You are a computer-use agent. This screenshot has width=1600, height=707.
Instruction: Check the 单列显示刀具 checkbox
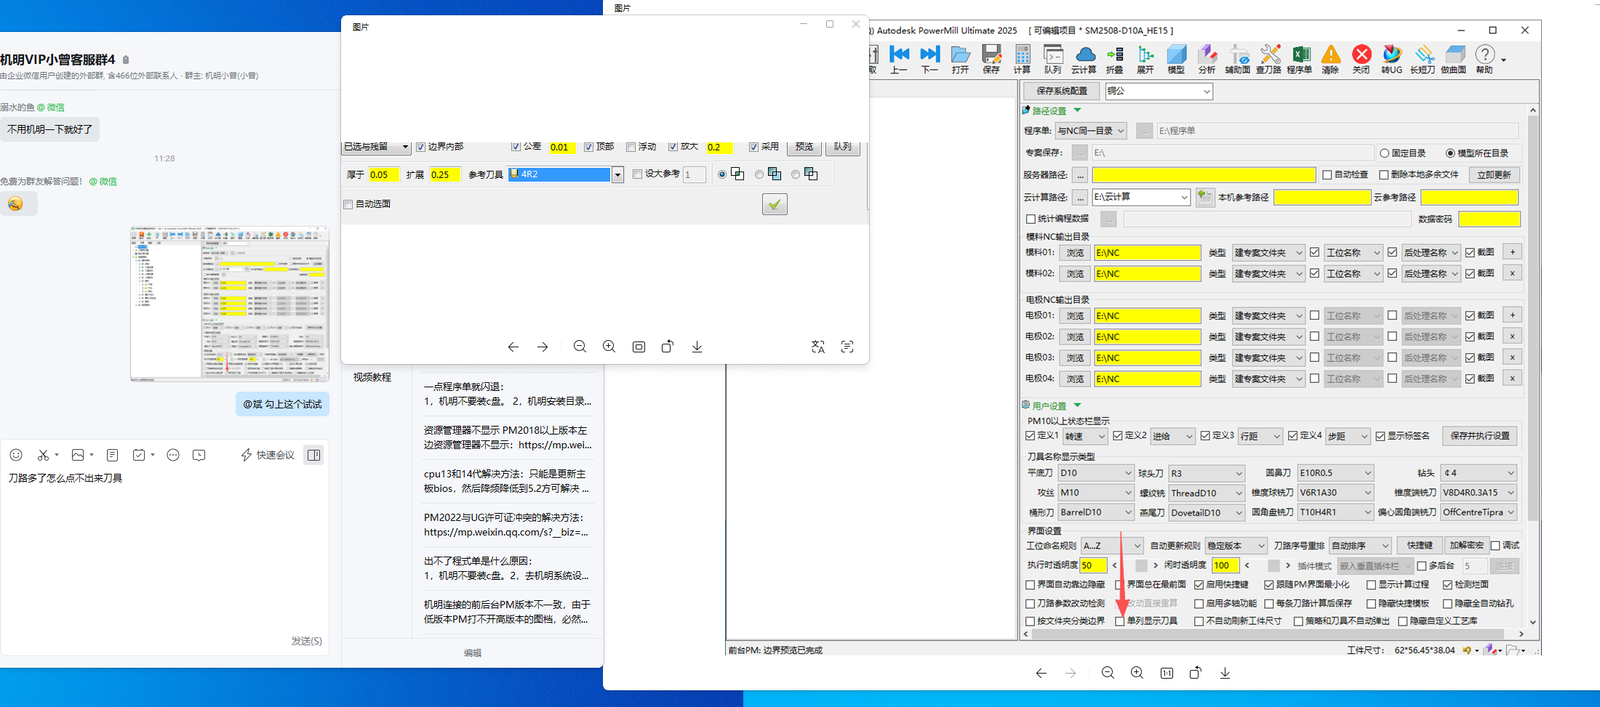1120,621
